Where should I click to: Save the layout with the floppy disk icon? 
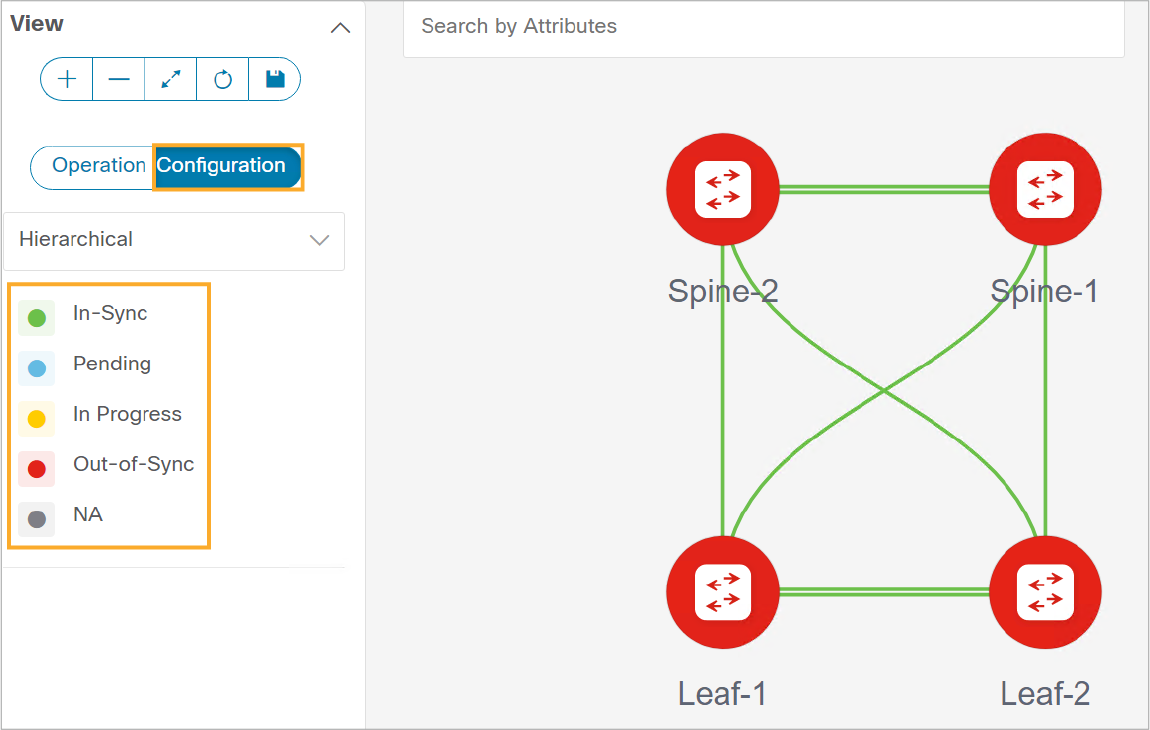point(275,79)
